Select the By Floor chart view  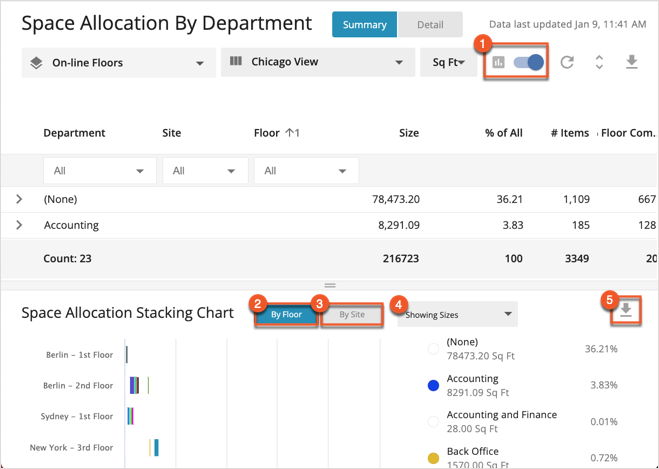coord(286,314)
